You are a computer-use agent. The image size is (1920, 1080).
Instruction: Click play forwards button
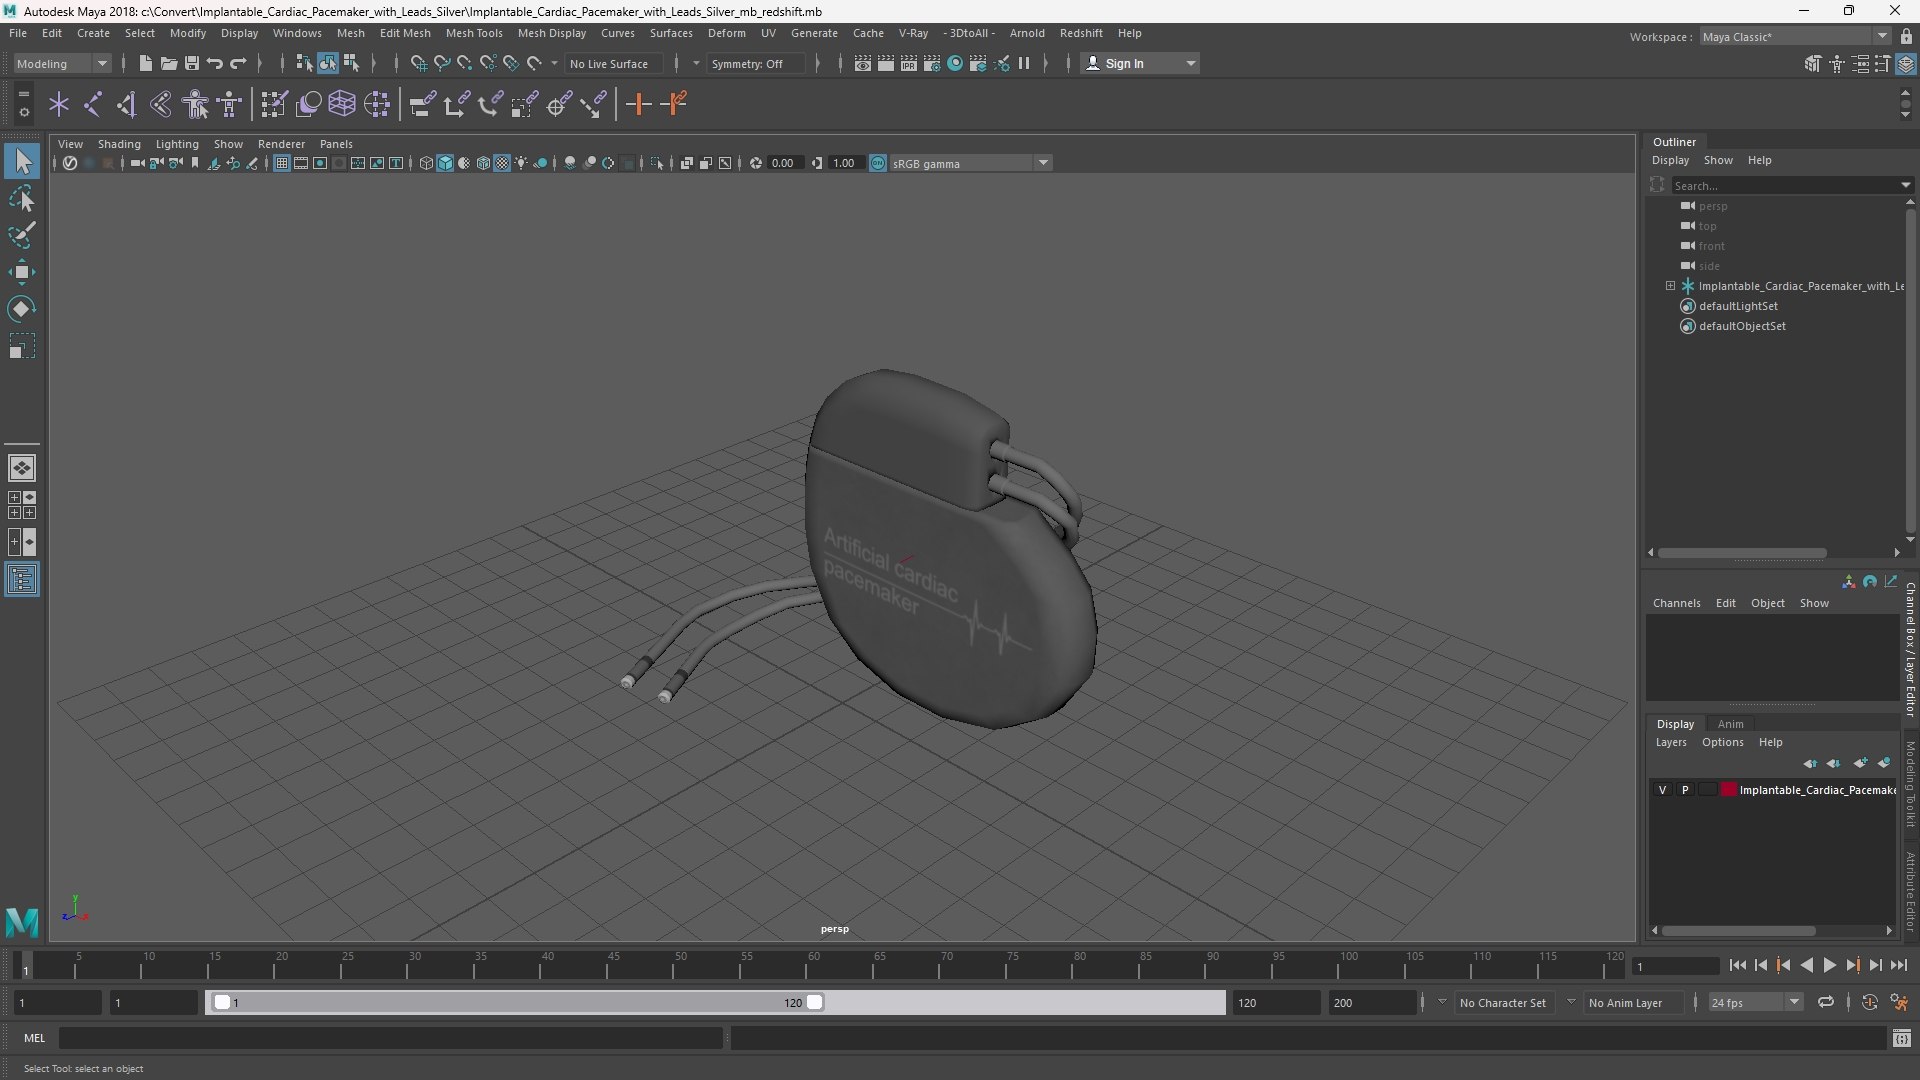(1829, 965)
